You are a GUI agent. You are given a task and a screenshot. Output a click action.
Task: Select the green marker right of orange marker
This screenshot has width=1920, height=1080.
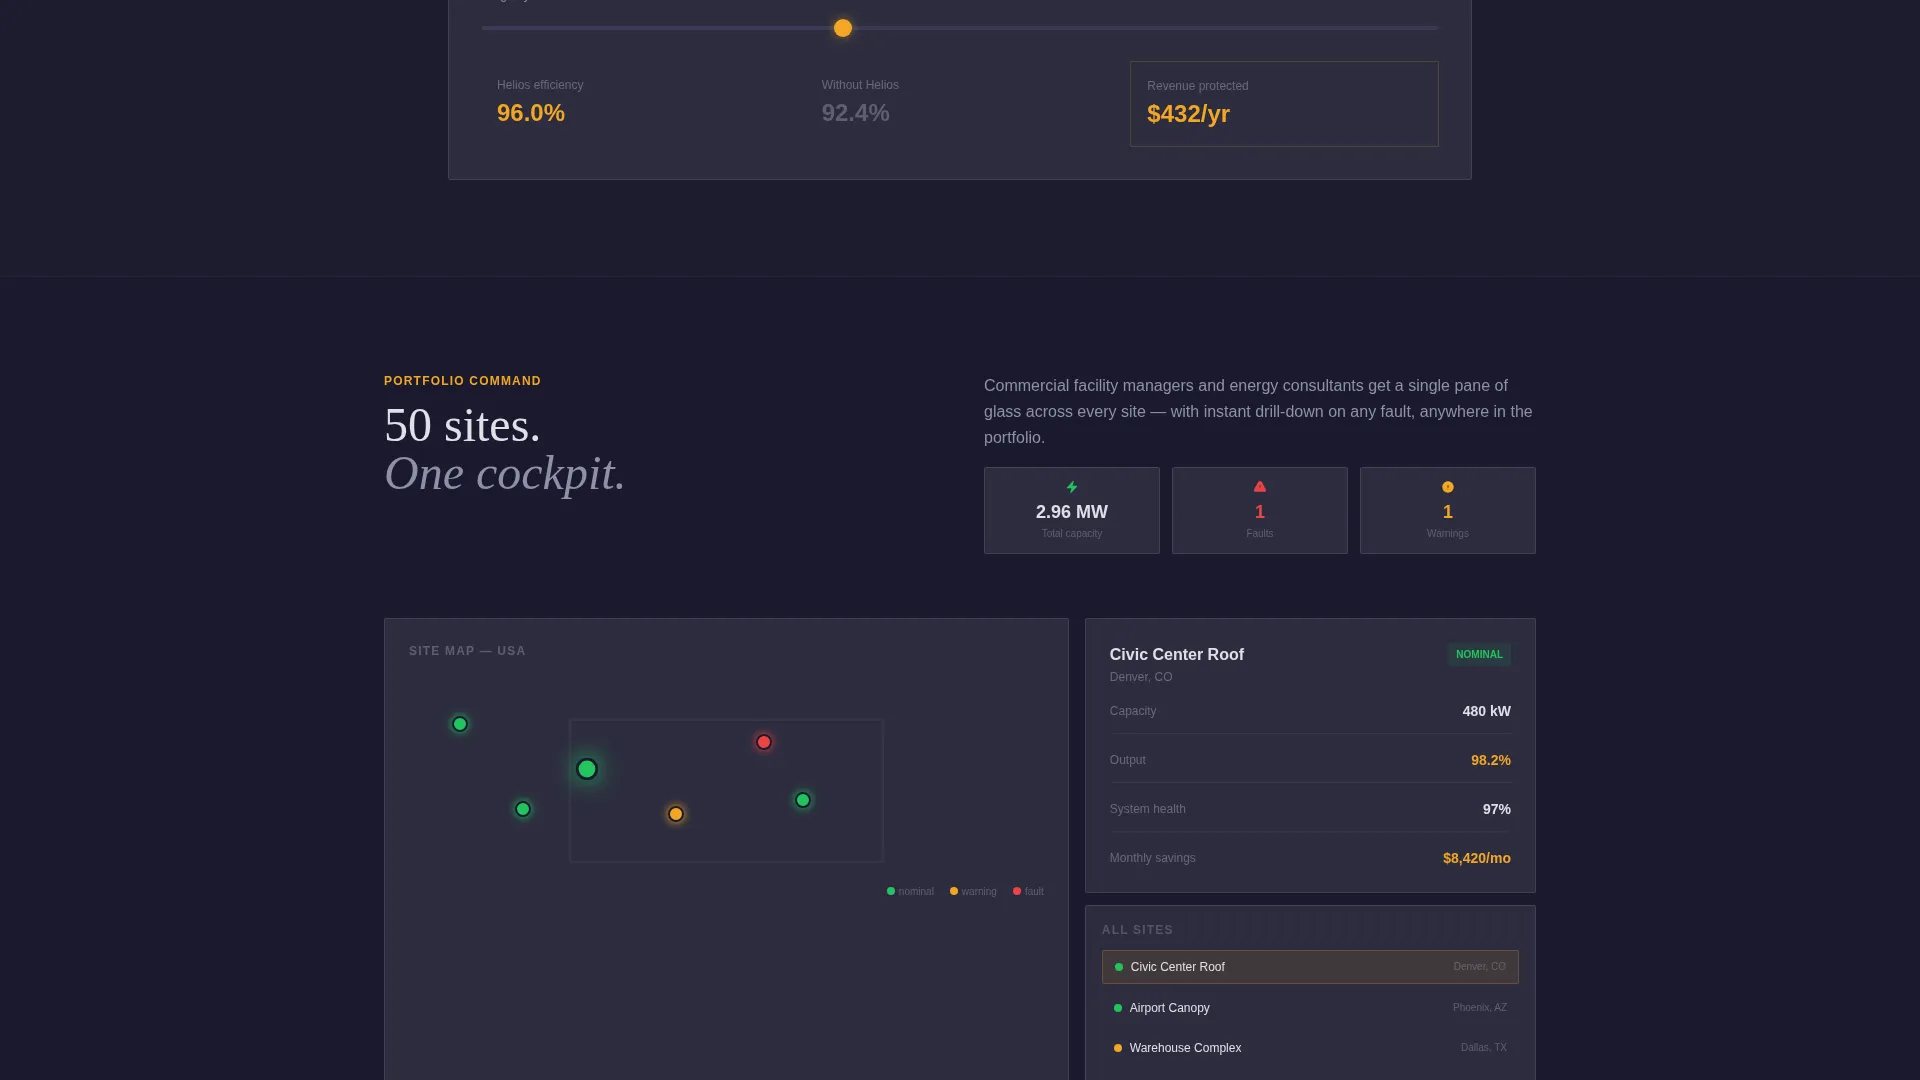coord(803,800)
